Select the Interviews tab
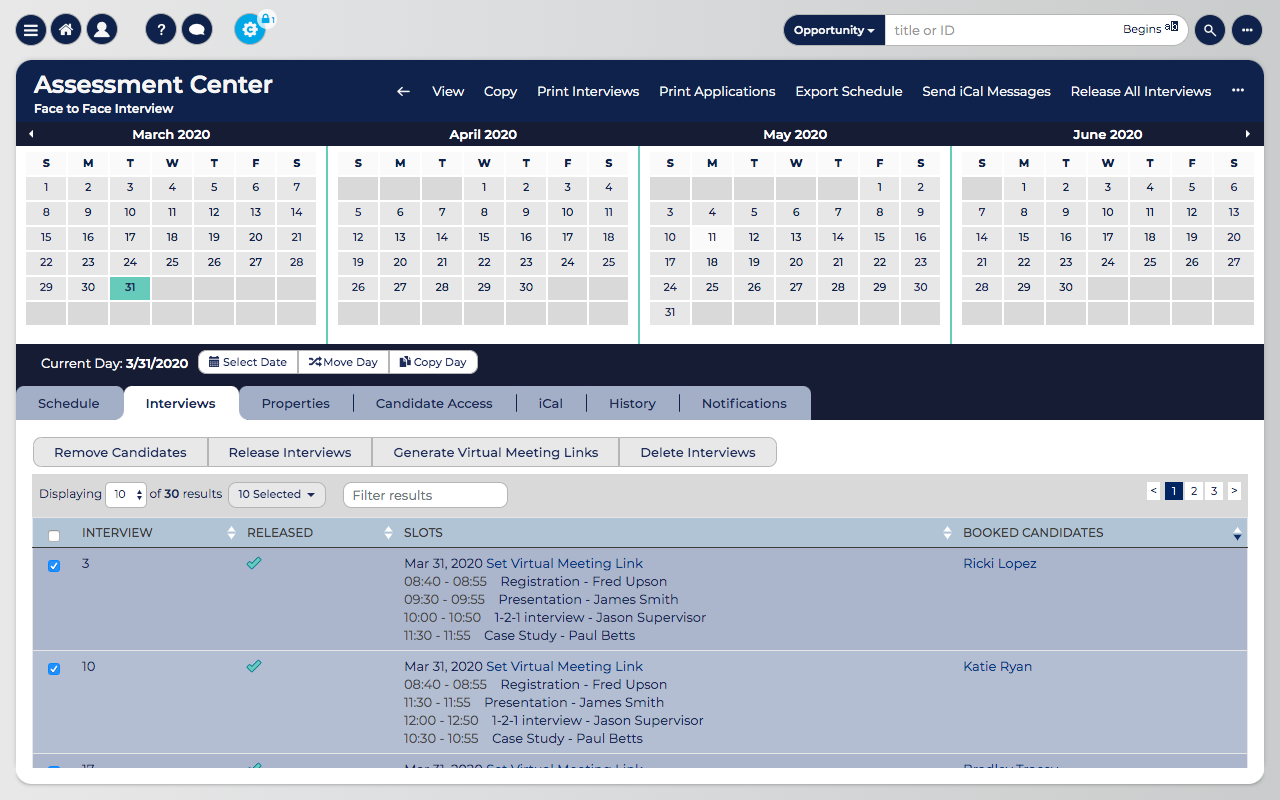Viewport: 1280px width, 800px height. [x=181, y=403]
